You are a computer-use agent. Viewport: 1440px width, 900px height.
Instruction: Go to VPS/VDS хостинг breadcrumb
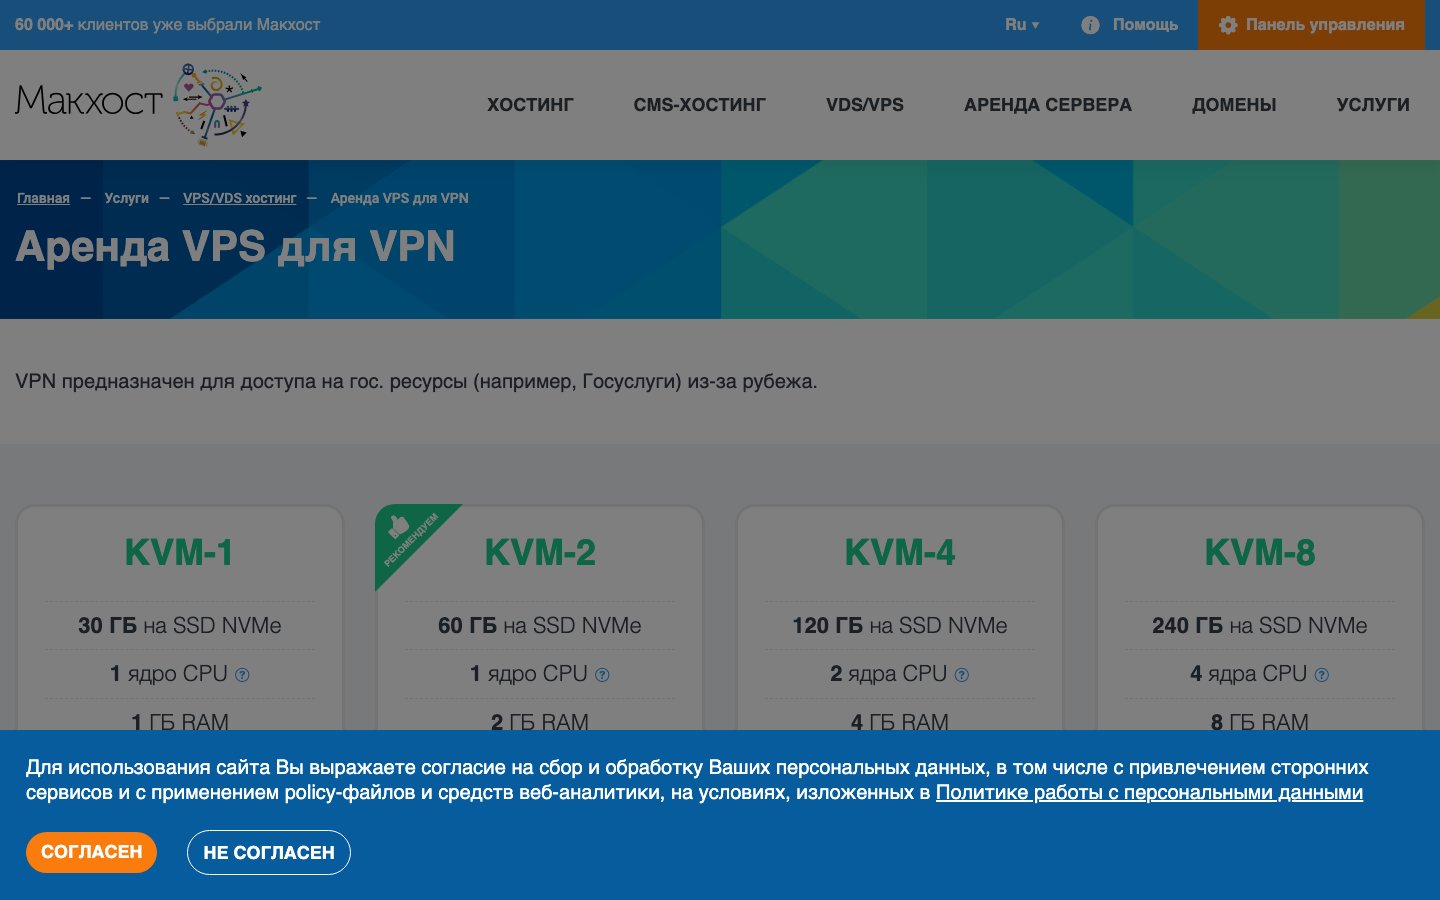tap(240, 198)
